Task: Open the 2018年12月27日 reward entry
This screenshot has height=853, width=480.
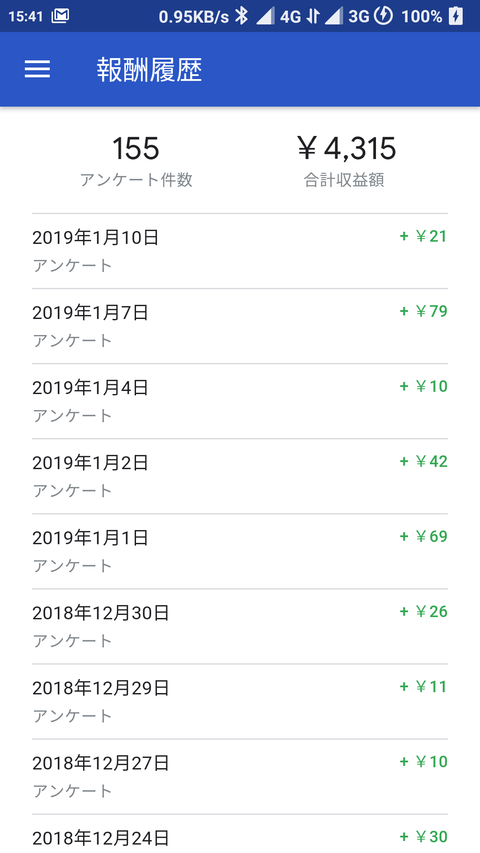Action: pyautogui.click(x=240, y=776)
